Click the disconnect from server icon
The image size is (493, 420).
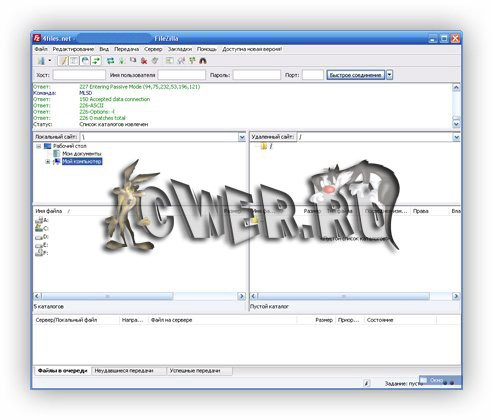coord(144,60)
